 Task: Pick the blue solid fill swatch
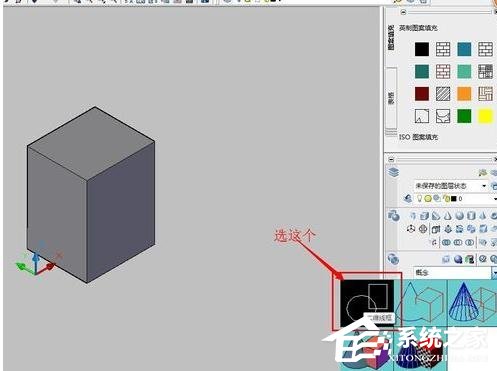point(464,49)
